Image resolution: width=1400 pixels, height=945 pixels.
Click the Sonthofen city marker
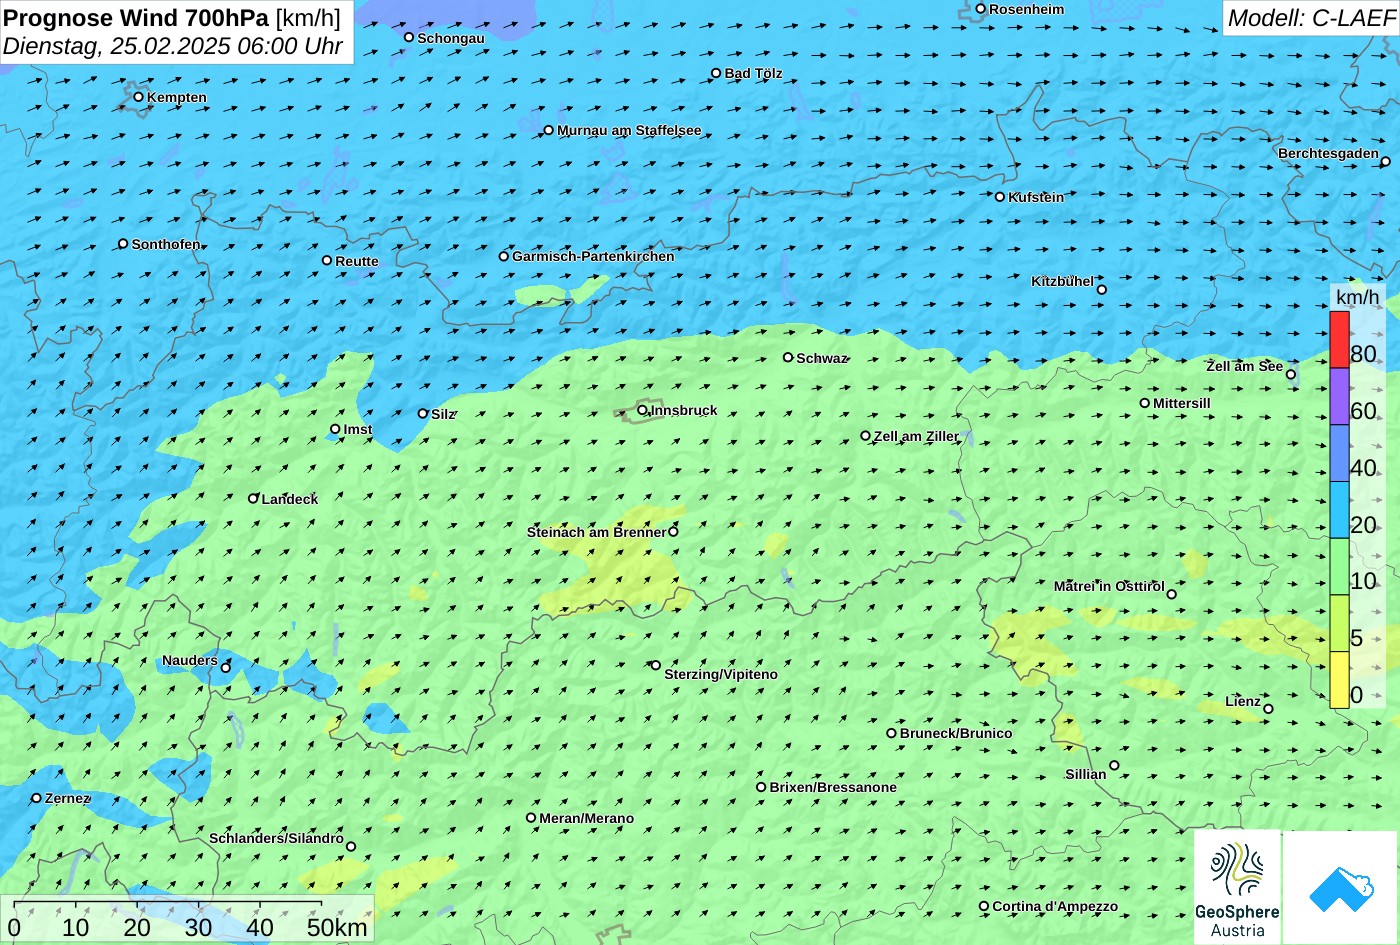pos(123,244)
